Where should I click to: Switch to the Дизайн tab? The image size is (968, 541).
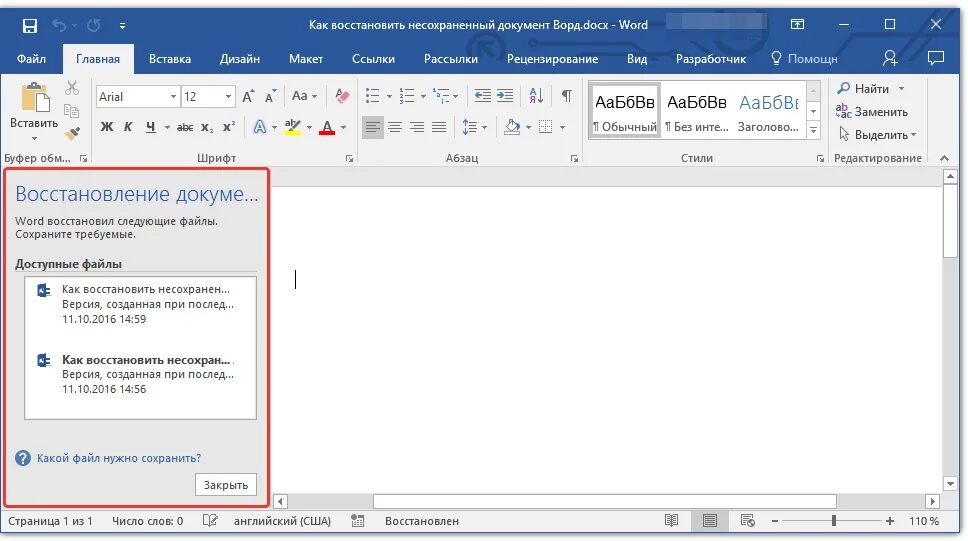[x=240, y=59]
